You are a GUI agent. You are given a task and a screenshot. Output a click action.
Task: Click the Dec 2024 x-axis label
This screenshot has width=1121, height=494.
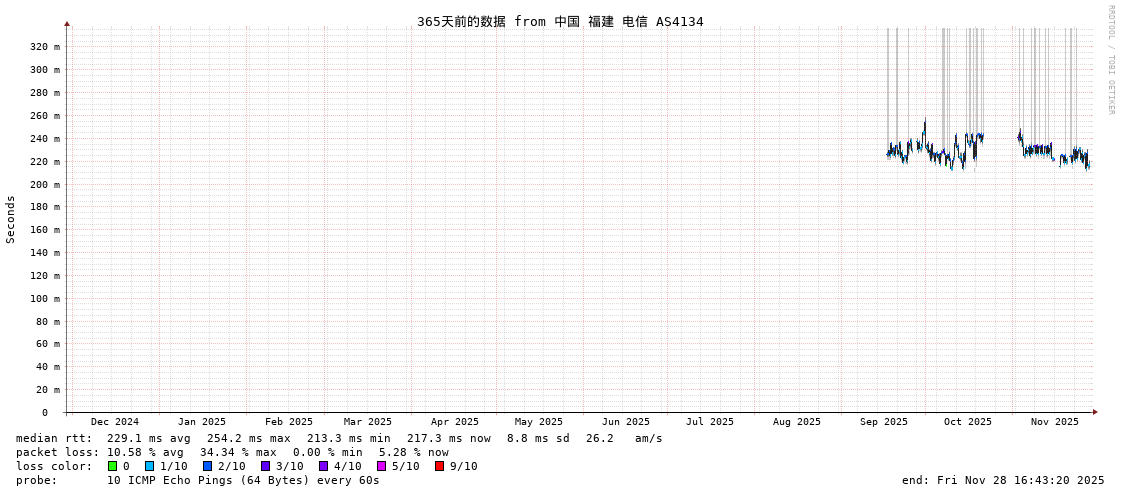pyautogui.click(x=114, y=422)
